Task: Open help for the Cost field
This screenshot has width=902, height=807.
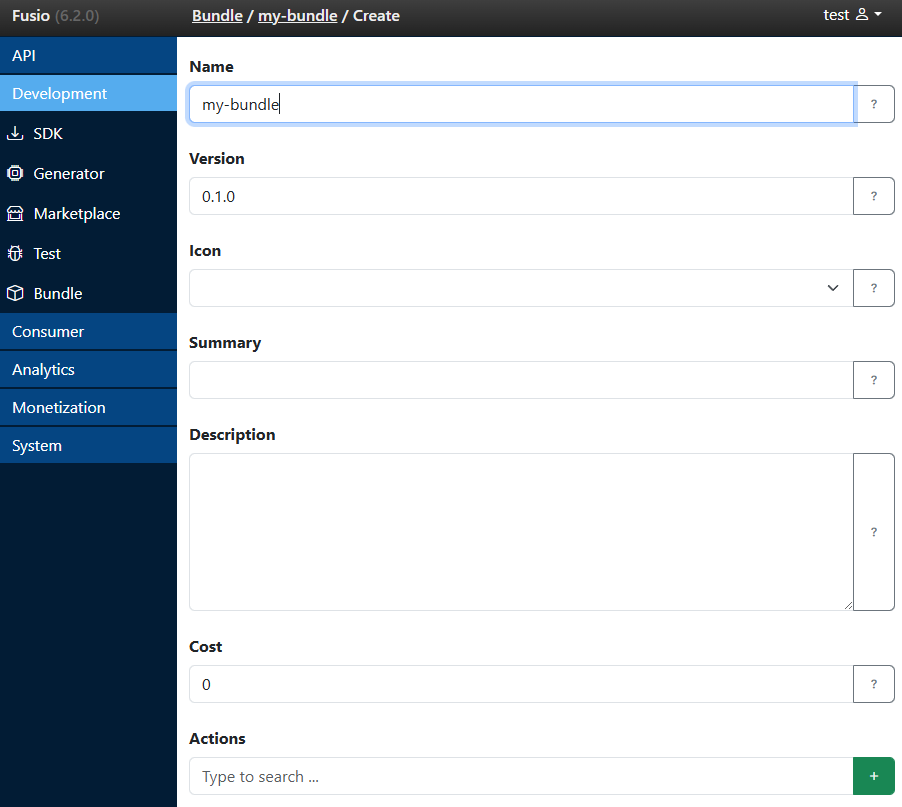Action: (x=873, y=684)
